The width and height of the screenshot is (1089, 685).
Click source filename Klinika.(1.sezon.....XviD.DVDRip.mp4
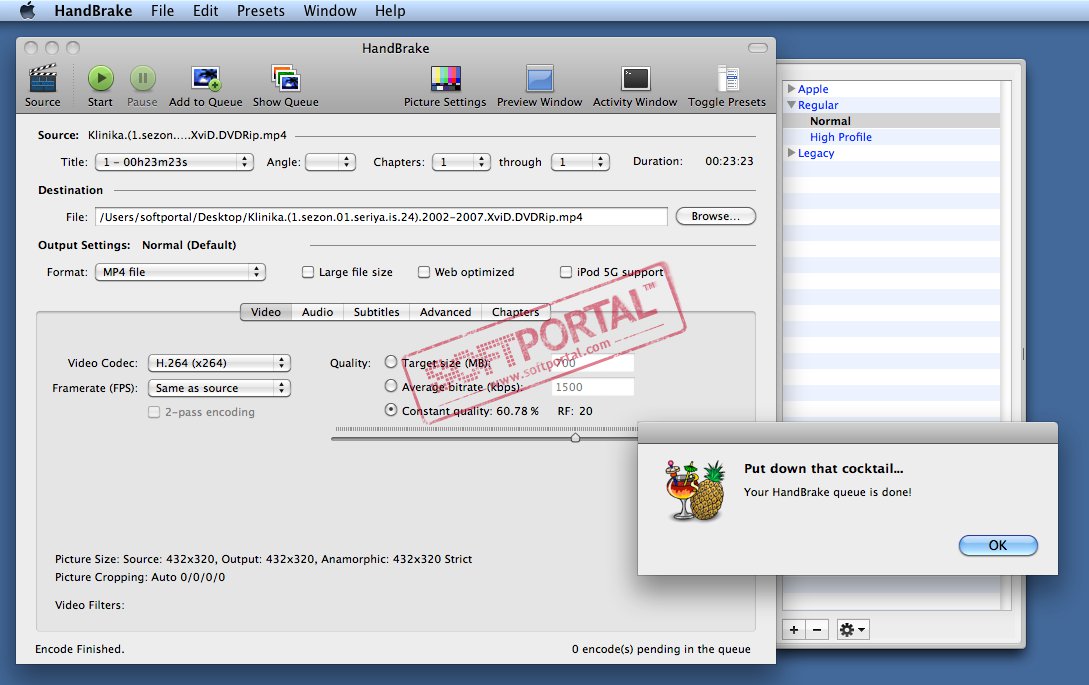(x=188, y=135)
